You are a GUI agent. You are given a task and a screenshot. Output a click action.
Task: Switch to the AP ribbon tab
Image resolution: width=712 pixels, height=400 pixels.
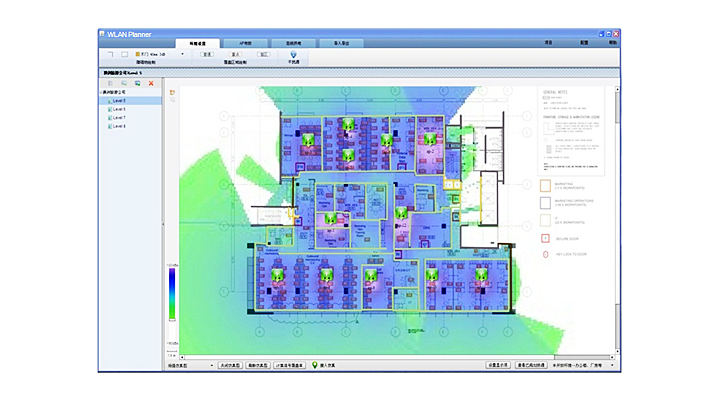(x=247, y=43)
